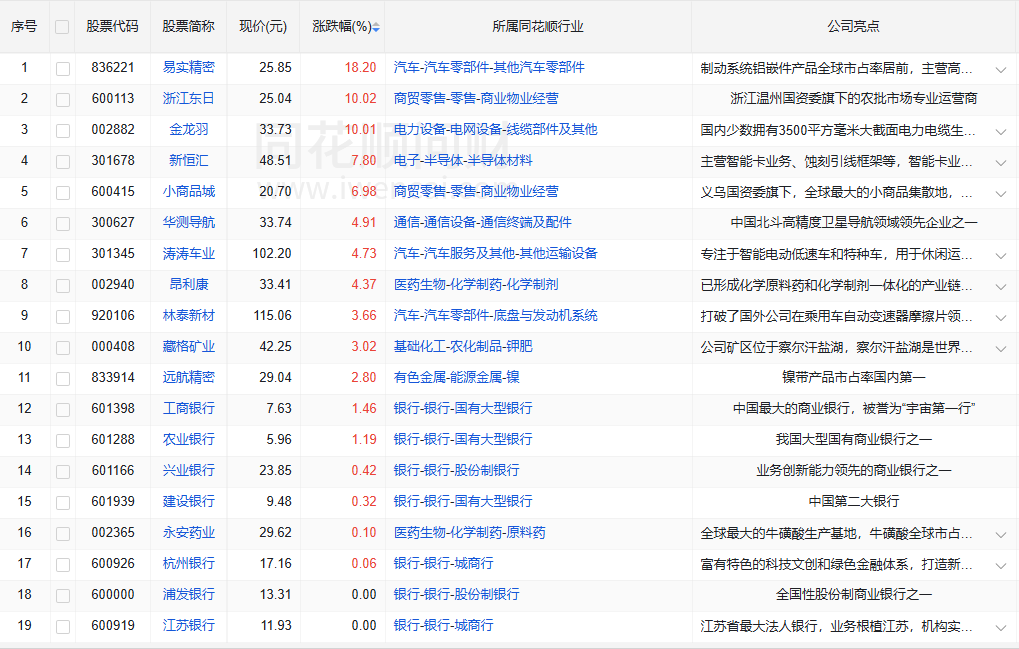Click stock code 300627

click(x=113, y=222)
